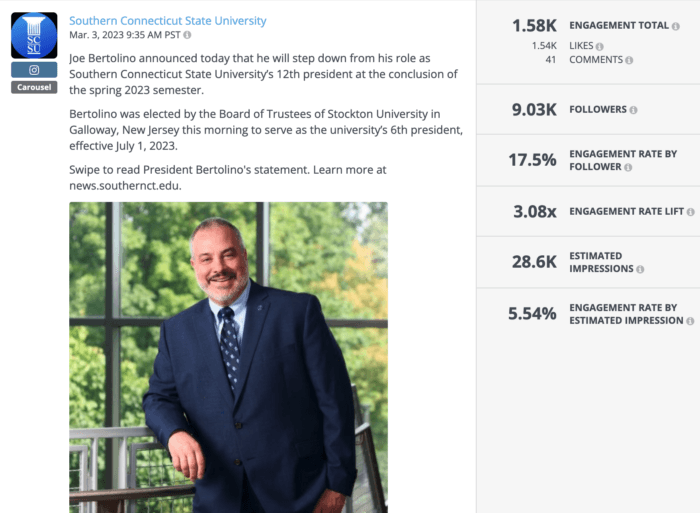The width and height of the screenshot is (700, 513).
Task: Click the 17.5% engagement rate value
Action: tap(532, 160)
